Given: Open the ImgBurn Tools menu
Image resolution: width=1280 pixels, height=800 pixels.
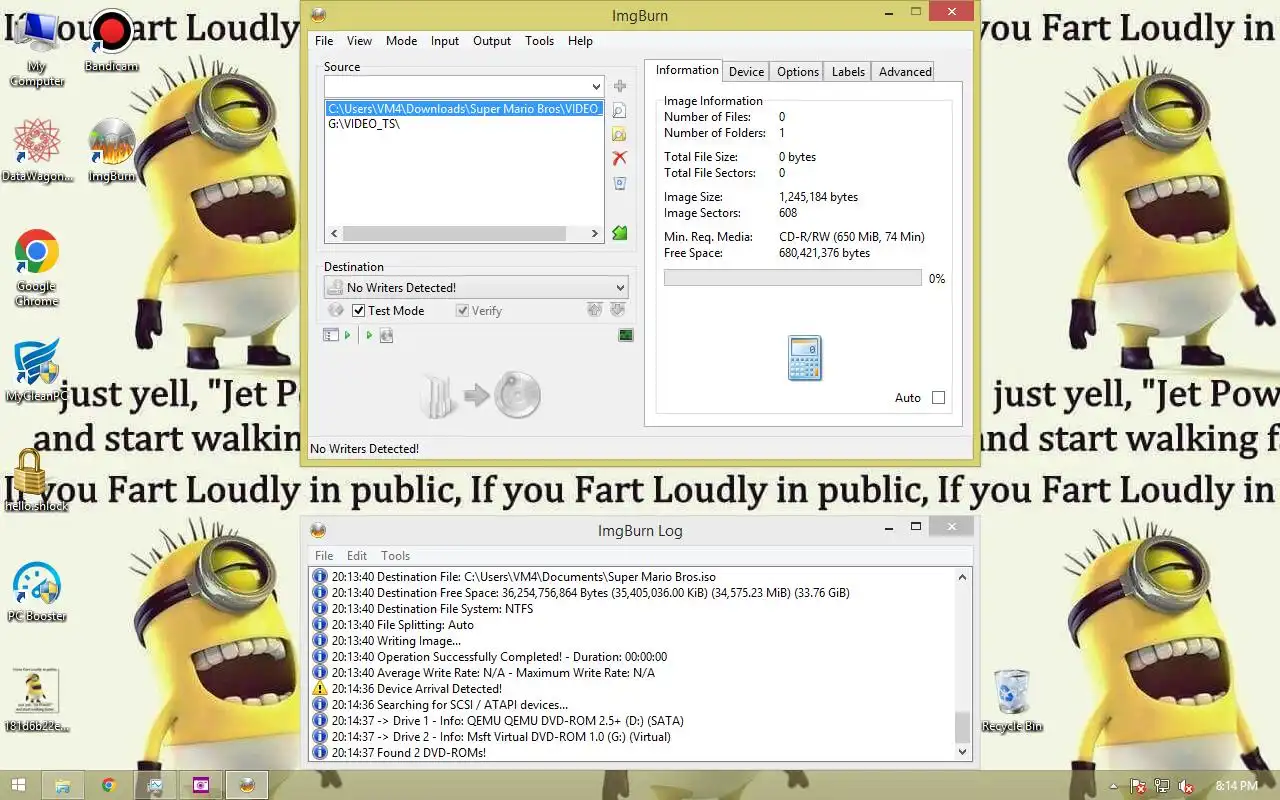Looking at the screenshot, I should 539,41.
